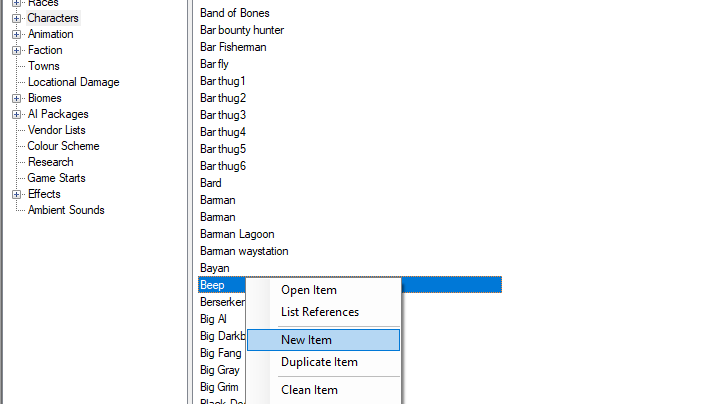Open the Vendor Lists category
This screenshot has height=404, width=705.
point(56,130)
